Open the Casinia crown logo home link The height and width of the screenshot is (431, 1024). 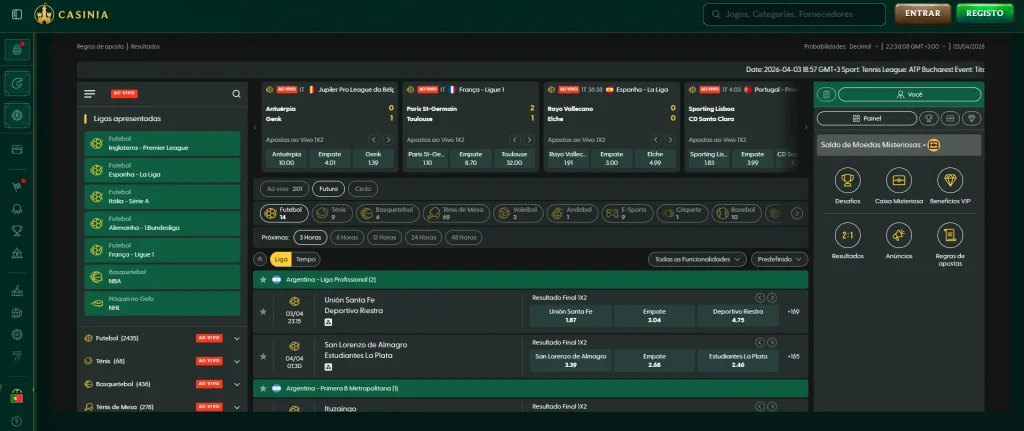(x=72, y=14)
